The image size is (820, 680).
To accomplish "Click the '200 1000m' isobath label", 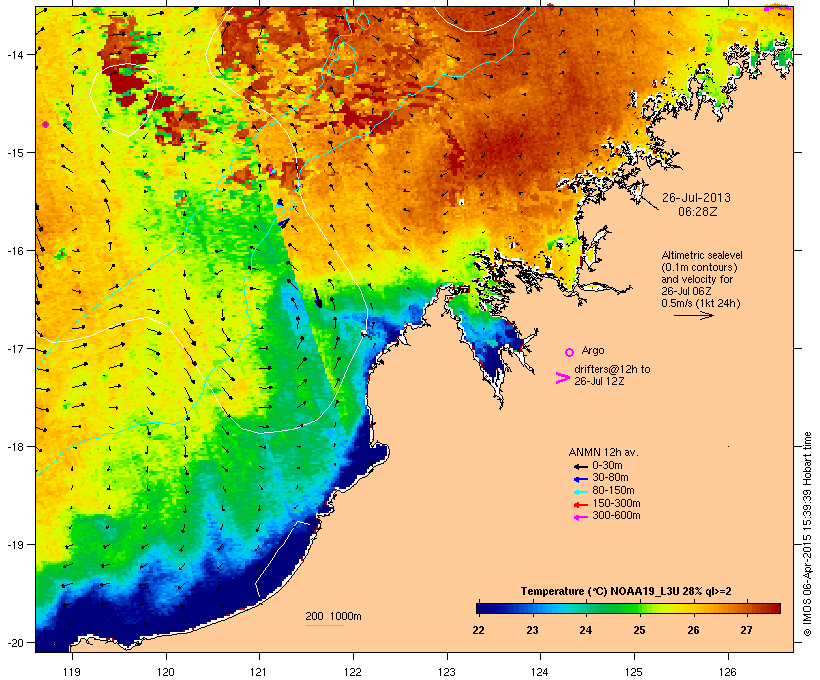I will point(333,616).
